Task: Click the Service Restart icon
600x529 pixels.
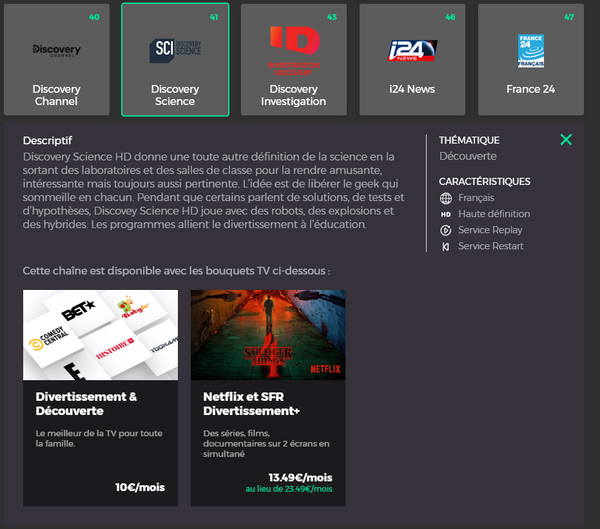Action: (446, 246)
